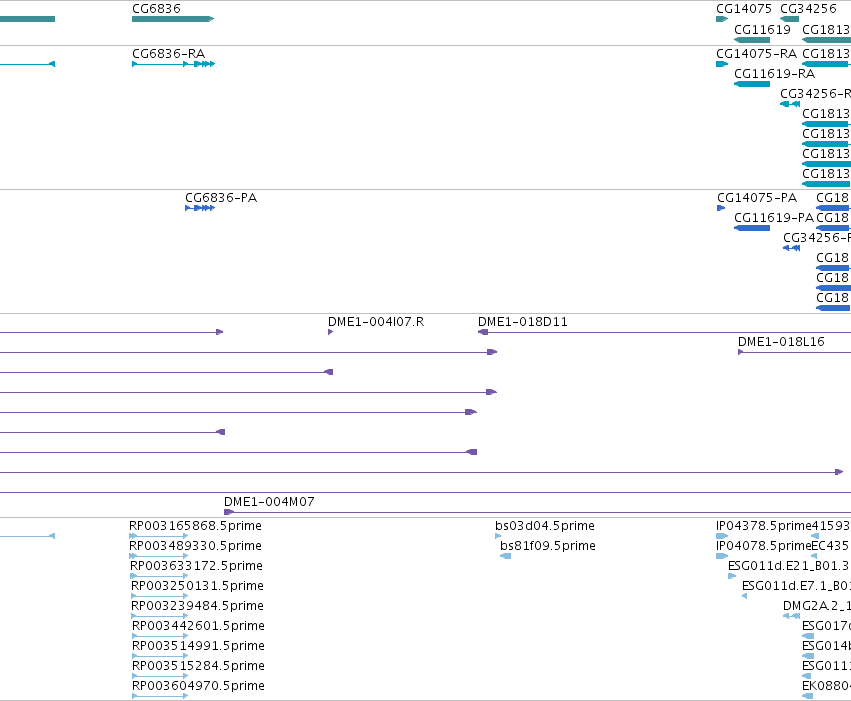Image resolution: width=851 pixels, height=701 pixels.
Task: Select EST RP003250131.5prime label
Action: (198, 586)
